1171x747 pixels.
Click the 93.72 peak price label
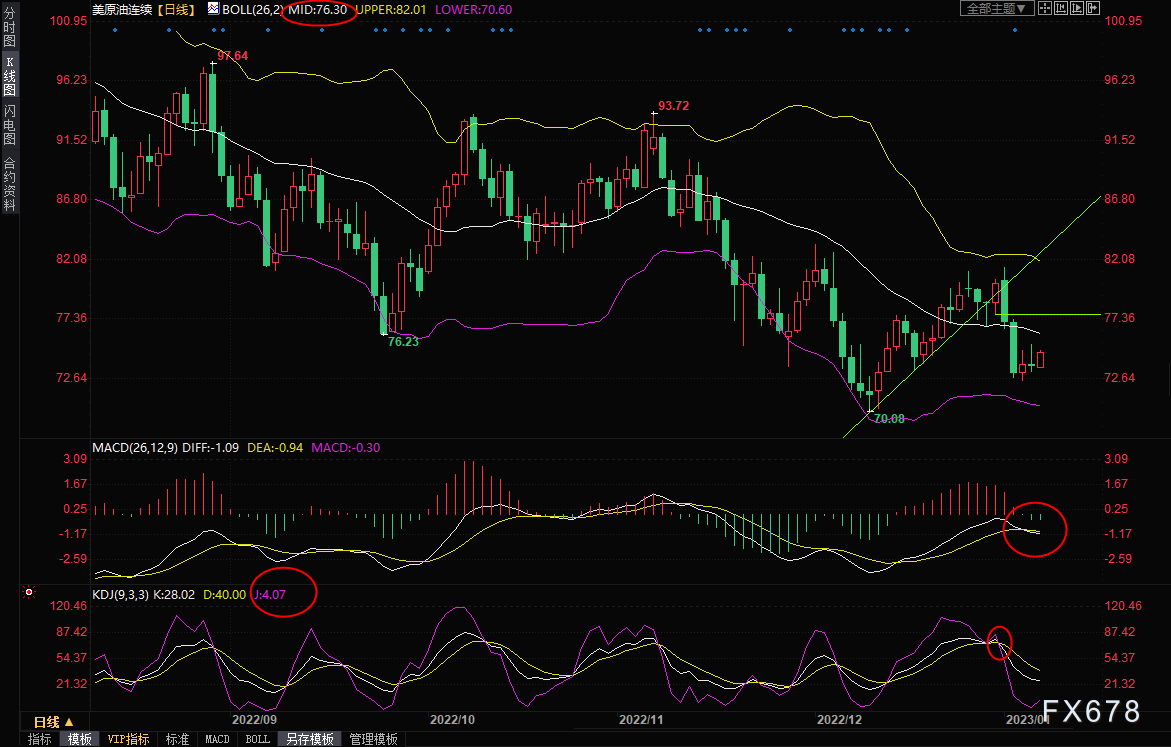coord(674,106)
